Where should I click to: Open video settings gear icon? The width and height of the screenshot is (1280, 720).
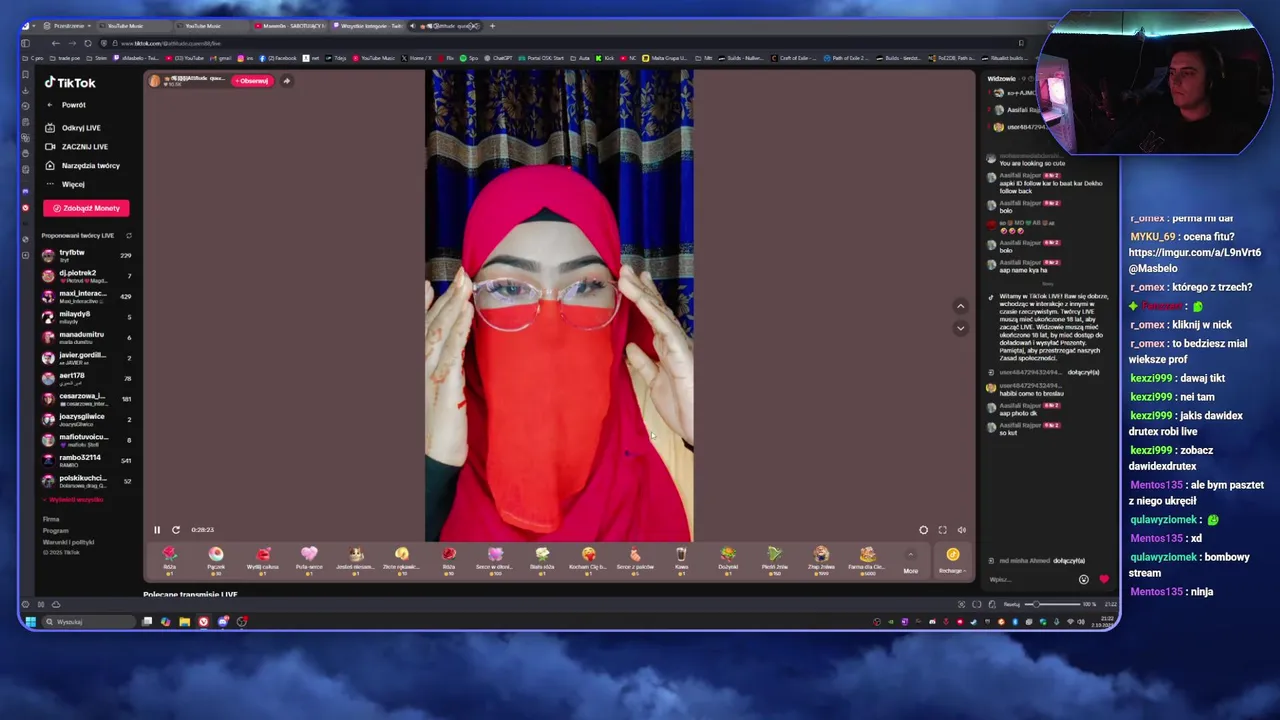[x=923, y=530]
